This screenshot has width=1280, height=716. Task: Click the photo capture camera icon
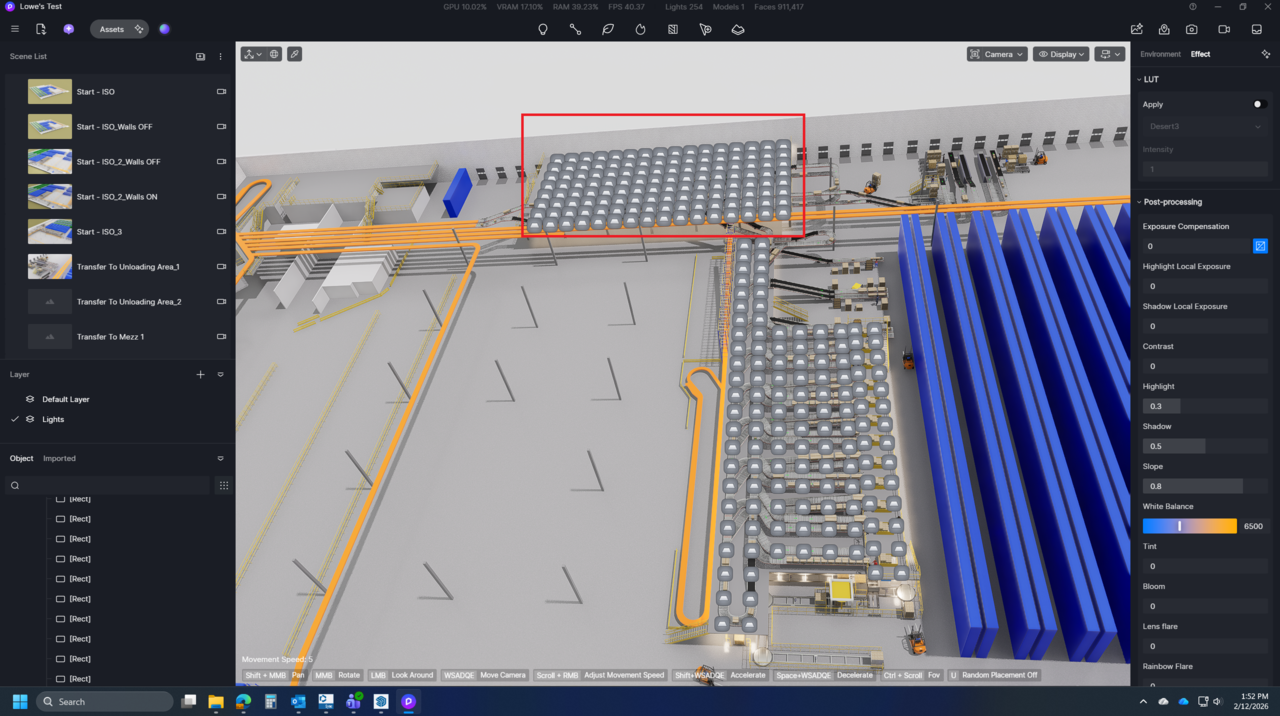click(1191, 29)
